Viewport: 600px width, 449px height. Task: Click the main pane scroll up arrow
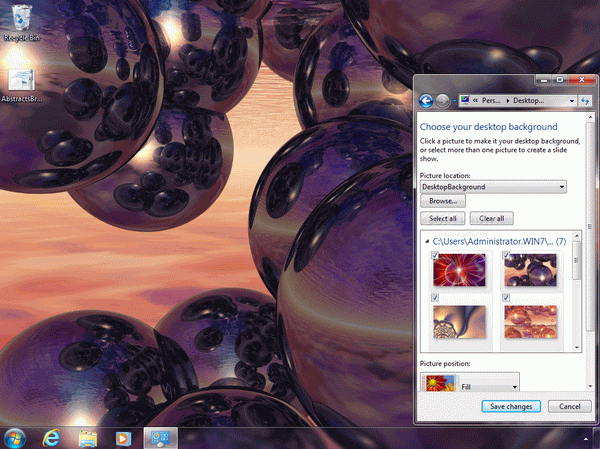pos(590,118)
